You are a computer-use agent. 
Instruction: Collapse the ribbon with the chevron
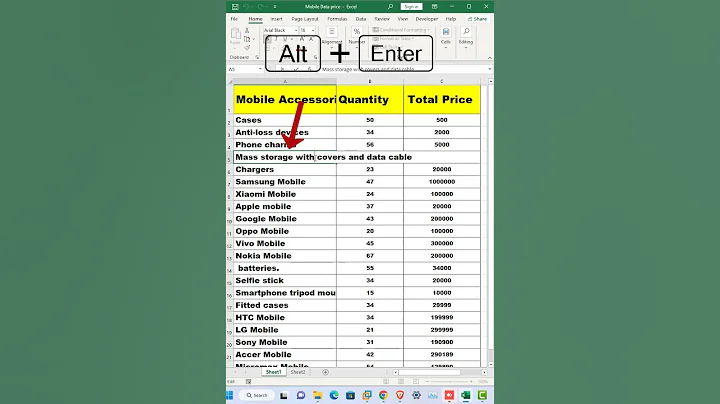[489, 58]
